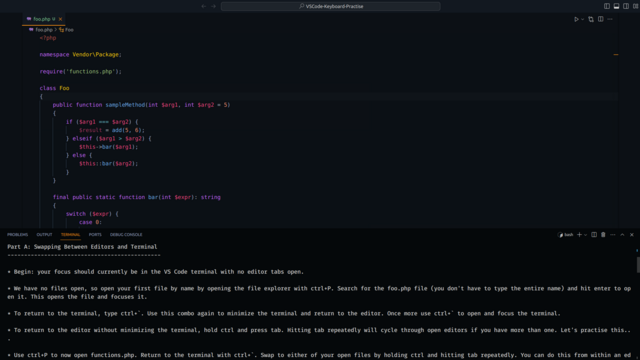Click the class Foo declaration
640x360 pixels.
(54, 88)
